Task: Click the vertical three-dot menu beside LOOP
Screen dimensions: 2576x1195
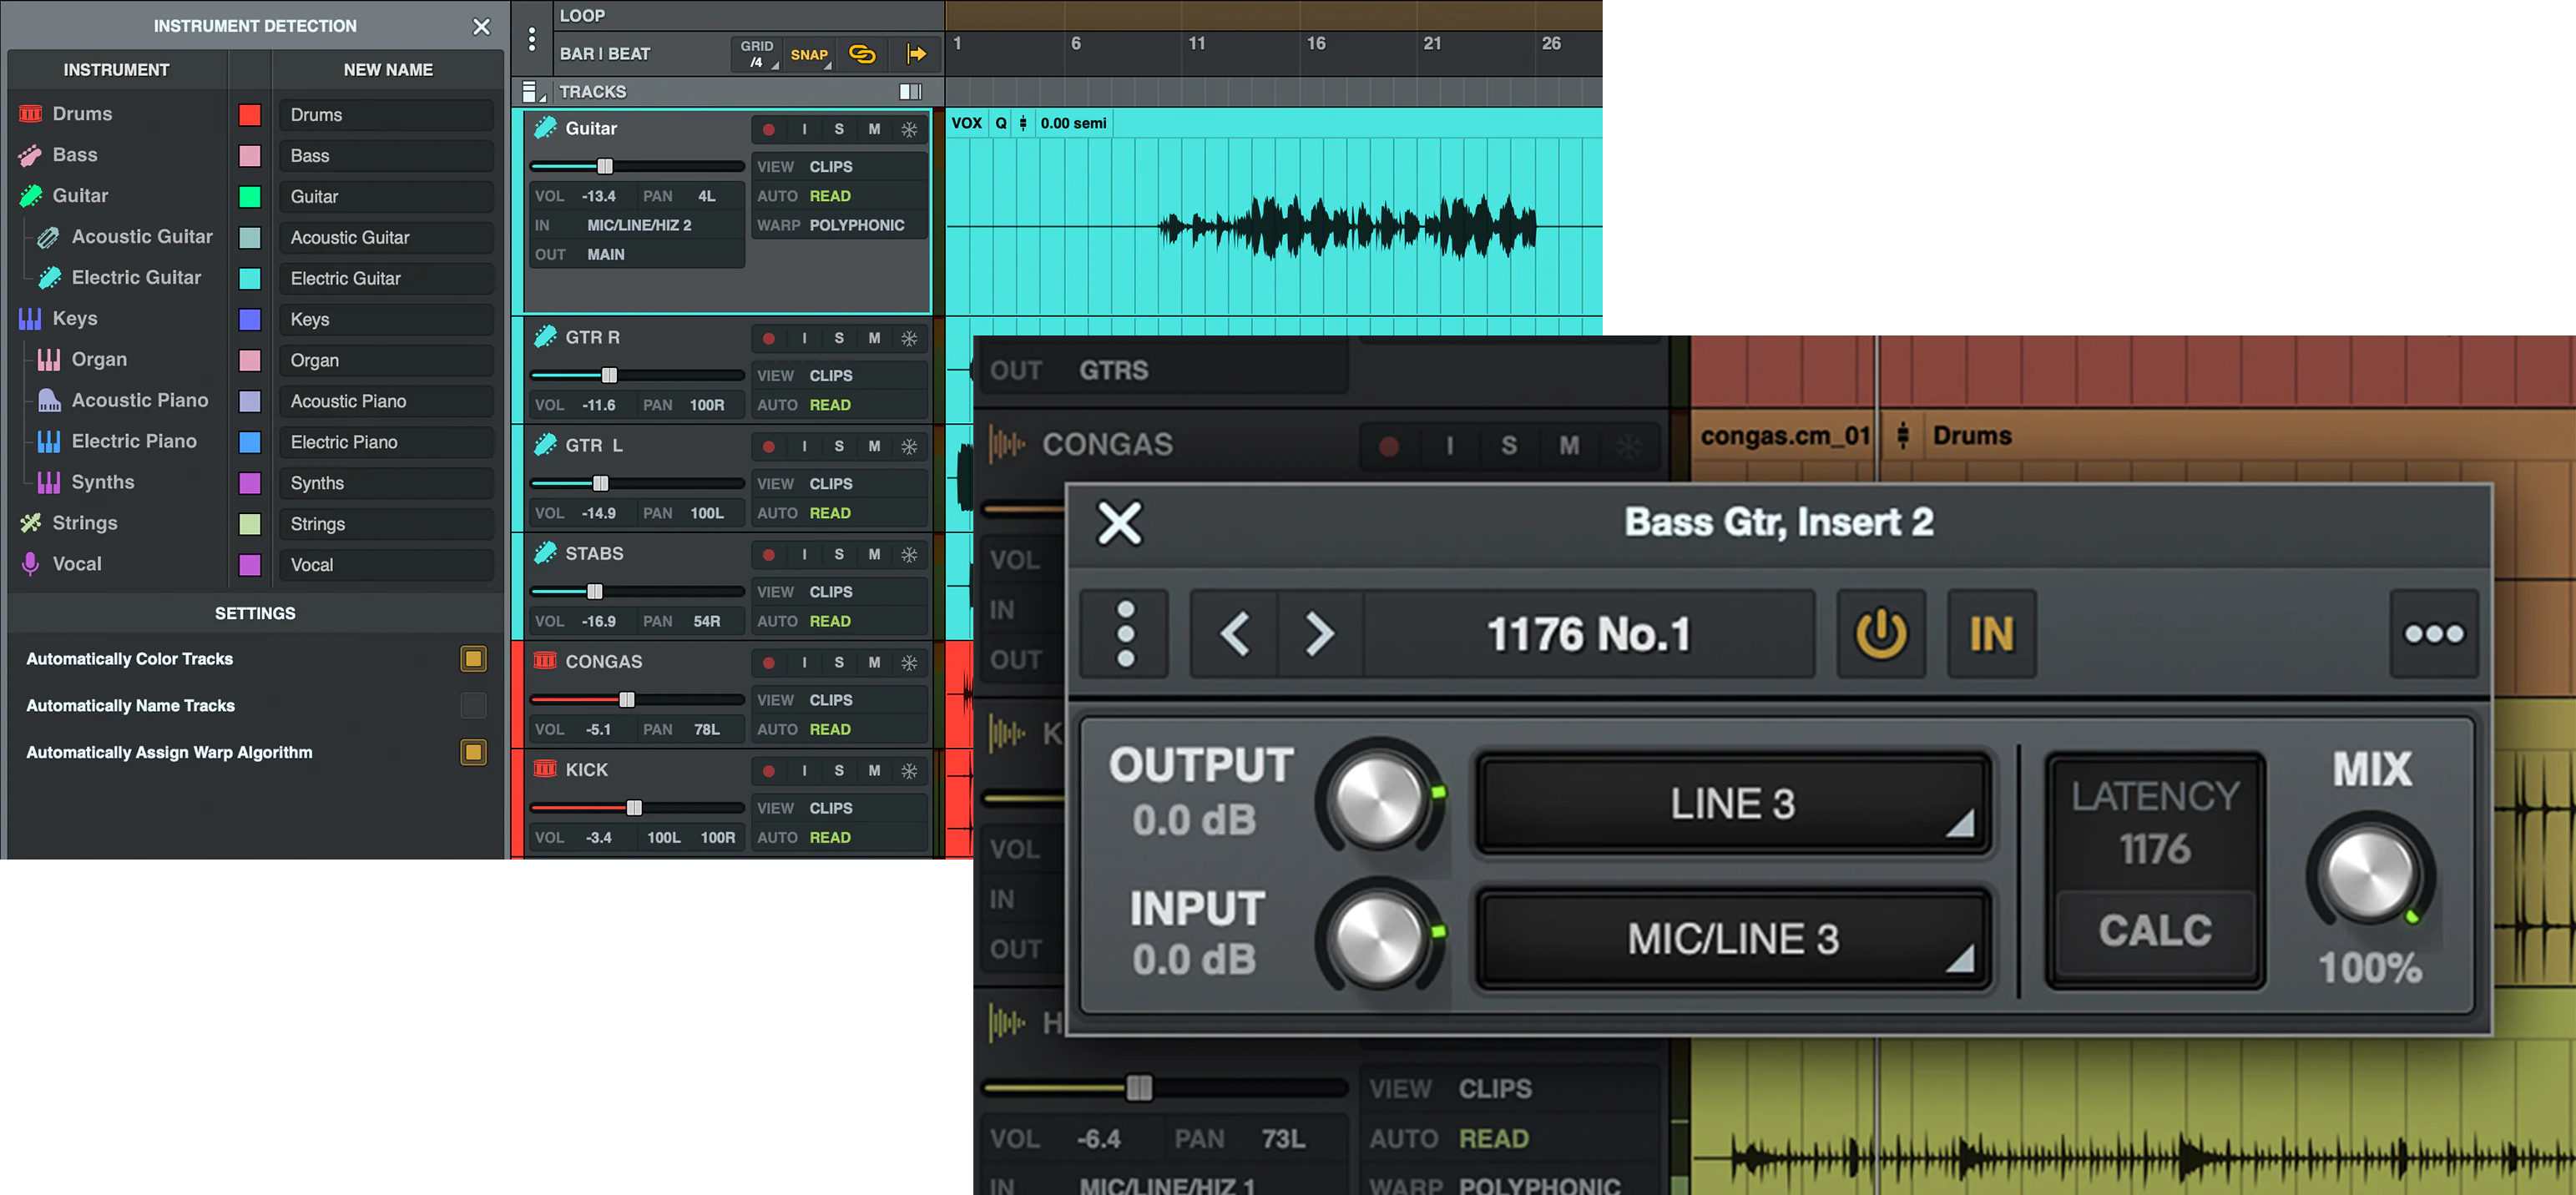Action: point(532,40)
